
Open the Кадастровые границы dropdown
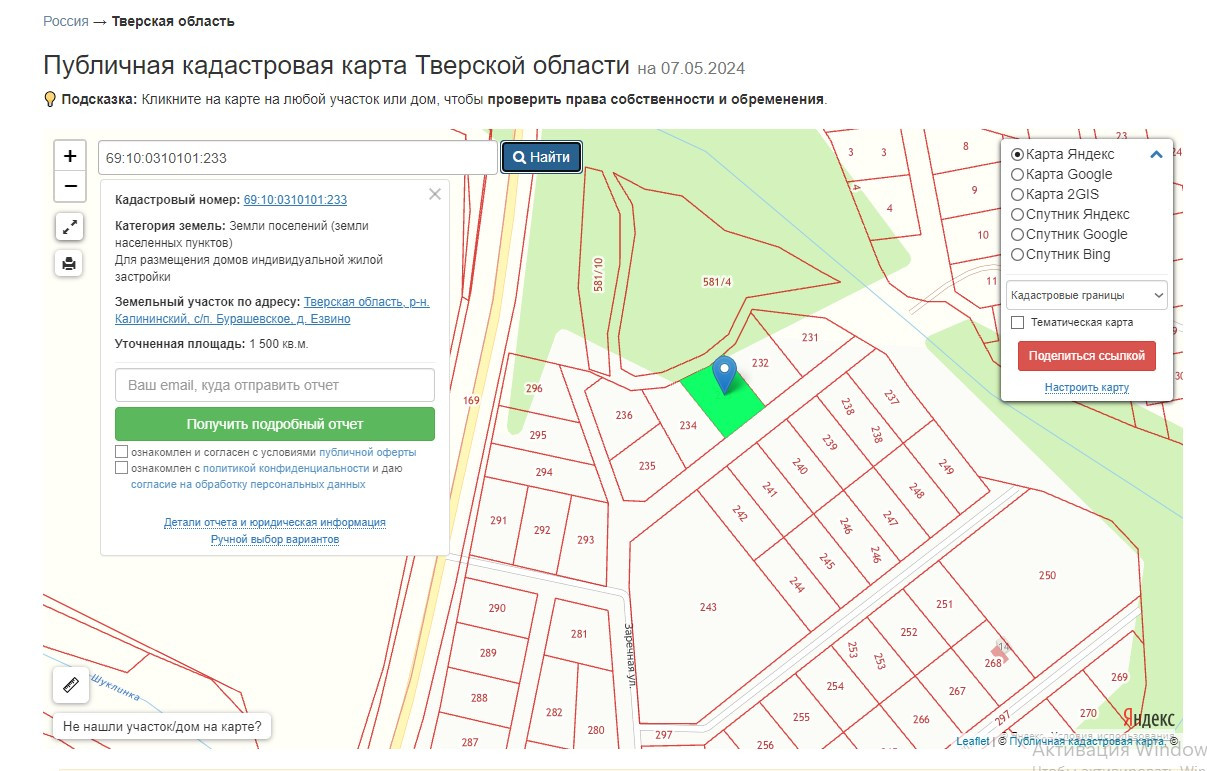coord(1086,295)
